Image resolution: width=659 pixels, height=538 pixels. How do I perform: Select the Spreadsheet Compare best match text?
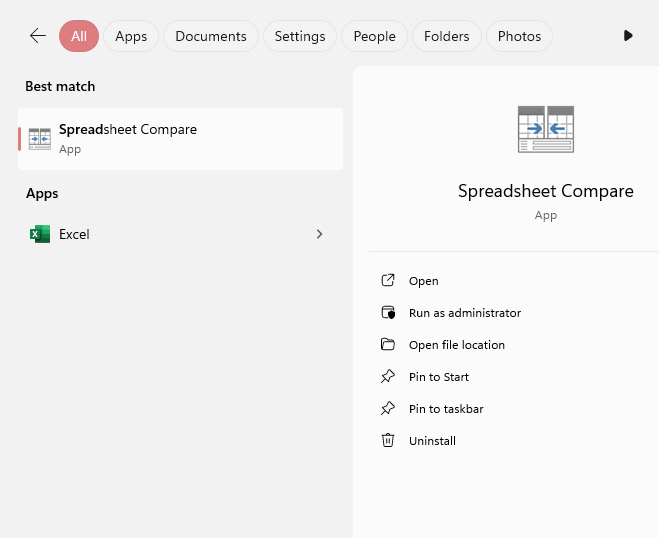[128, 129]
